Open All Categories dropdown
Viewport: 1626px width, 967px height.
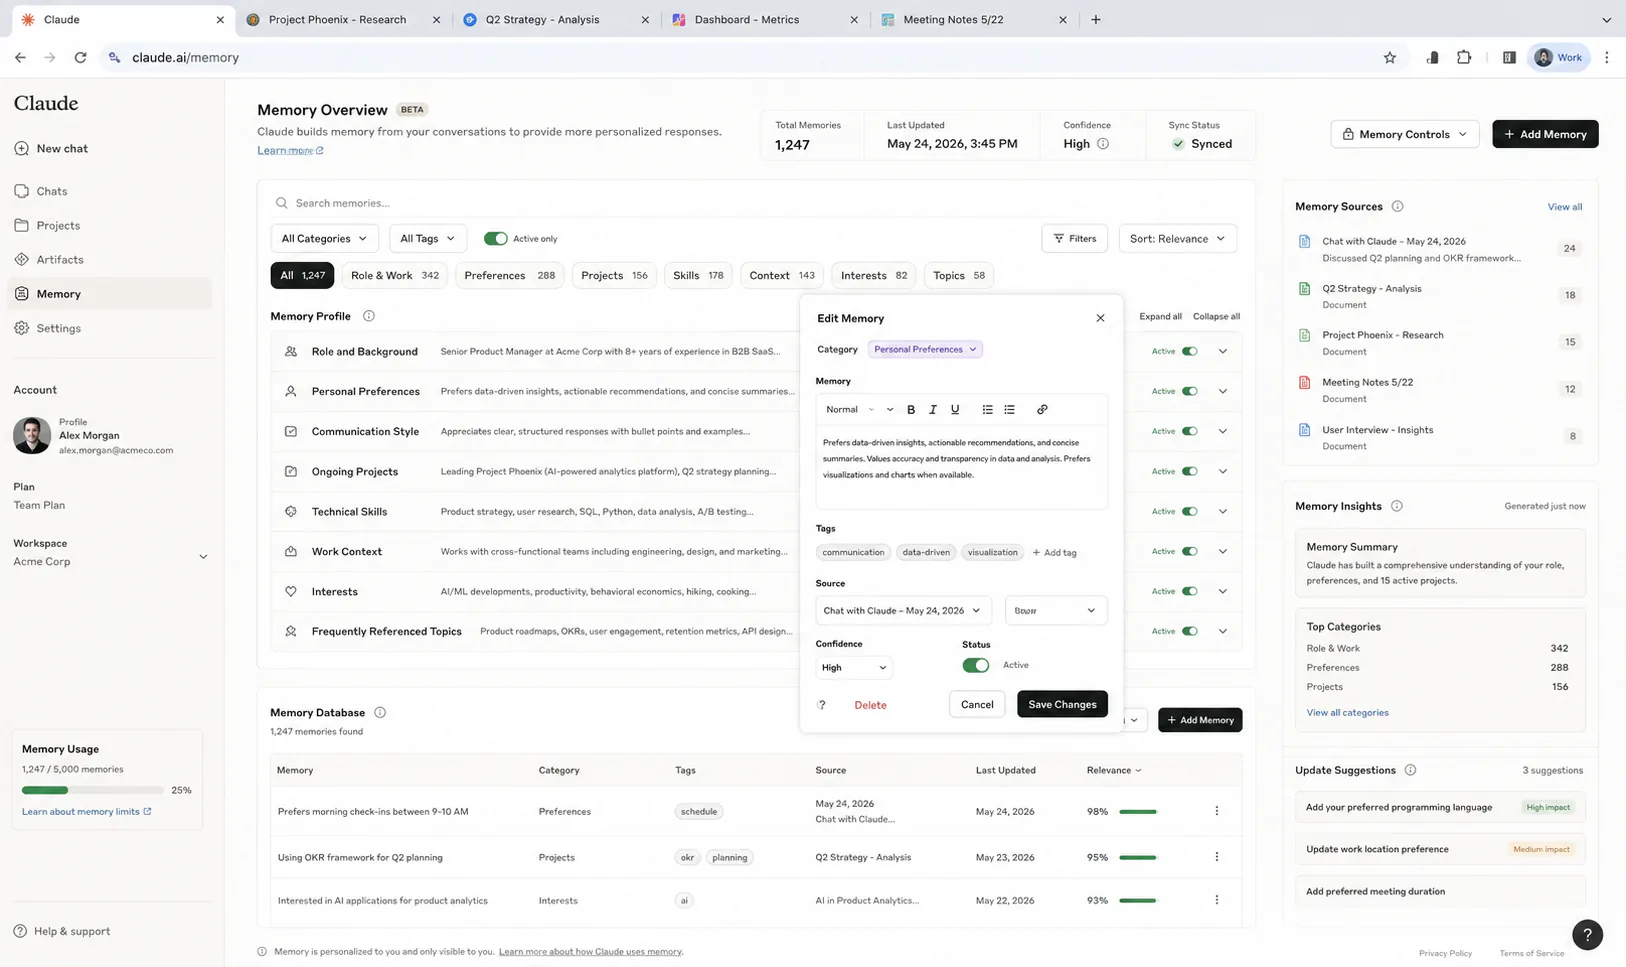click(324, 239)
